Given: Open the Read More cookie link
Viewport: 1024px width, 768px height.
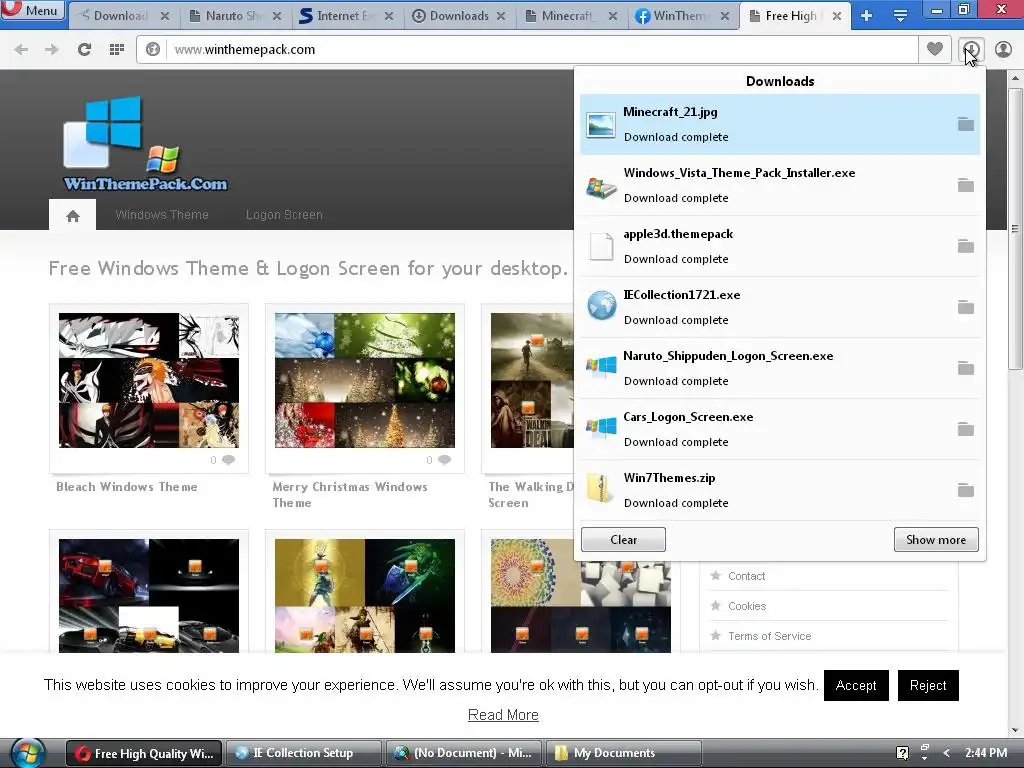Looking at the screenshot, I should tap(503, 715).
